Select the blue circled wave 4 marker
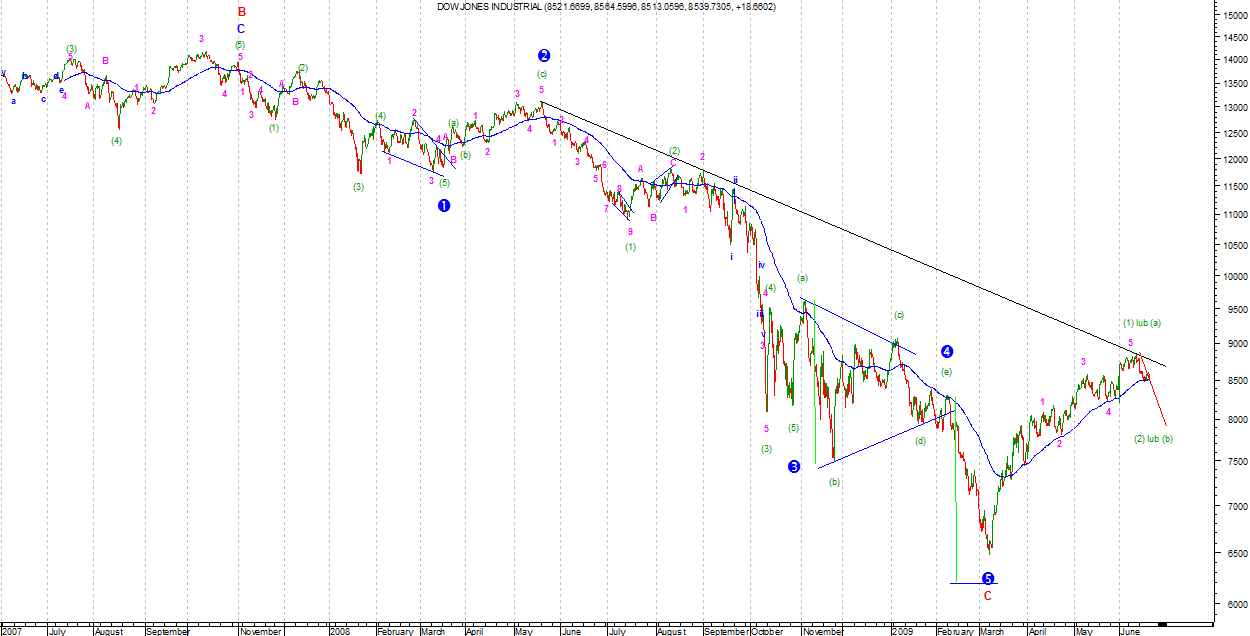The width and height of the screenshot is (1250, 636). 946,351
